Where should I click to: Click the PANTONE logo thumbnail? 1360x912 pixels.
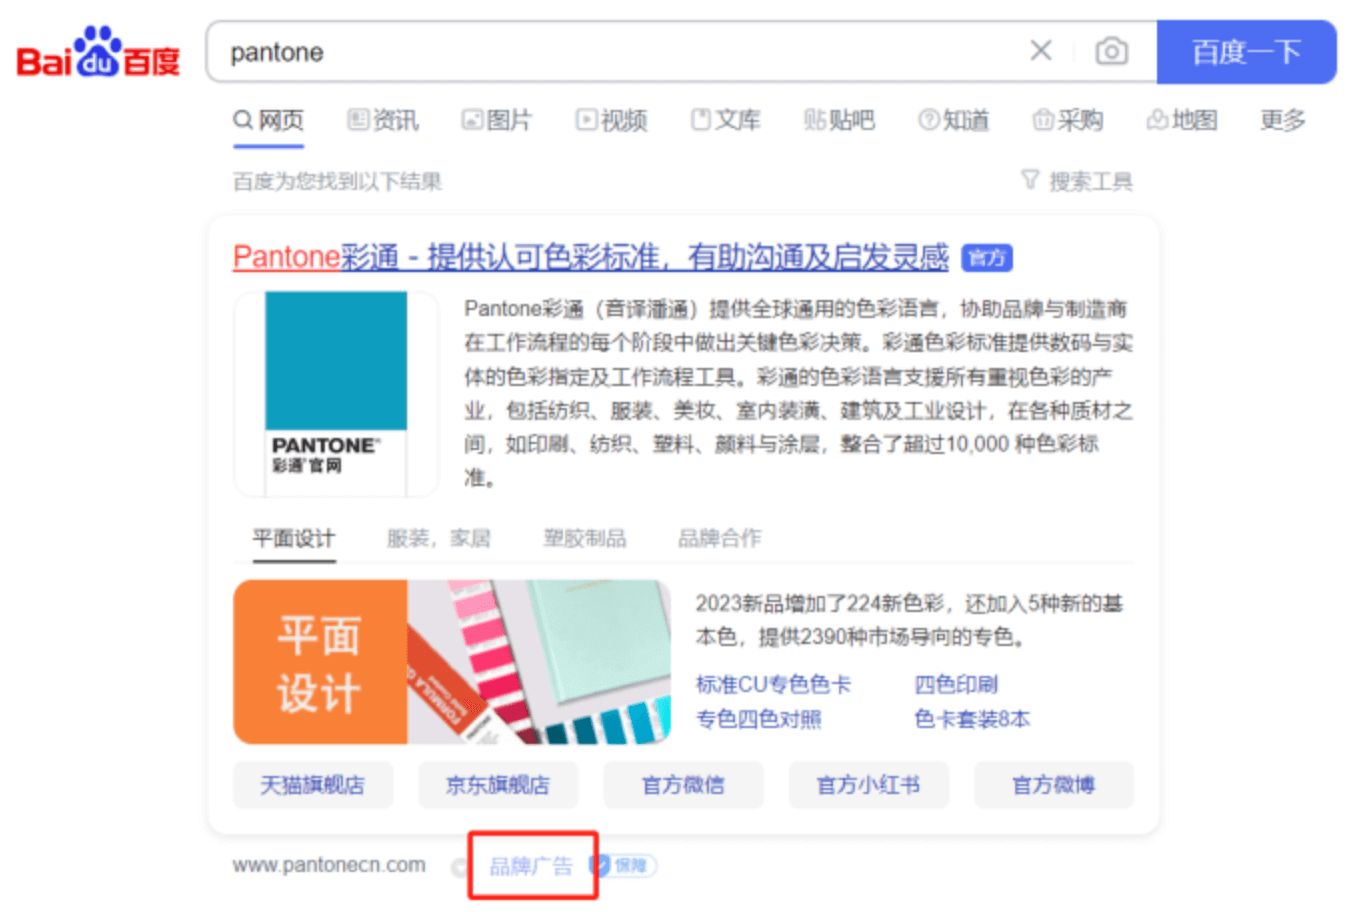click(336, 393)
